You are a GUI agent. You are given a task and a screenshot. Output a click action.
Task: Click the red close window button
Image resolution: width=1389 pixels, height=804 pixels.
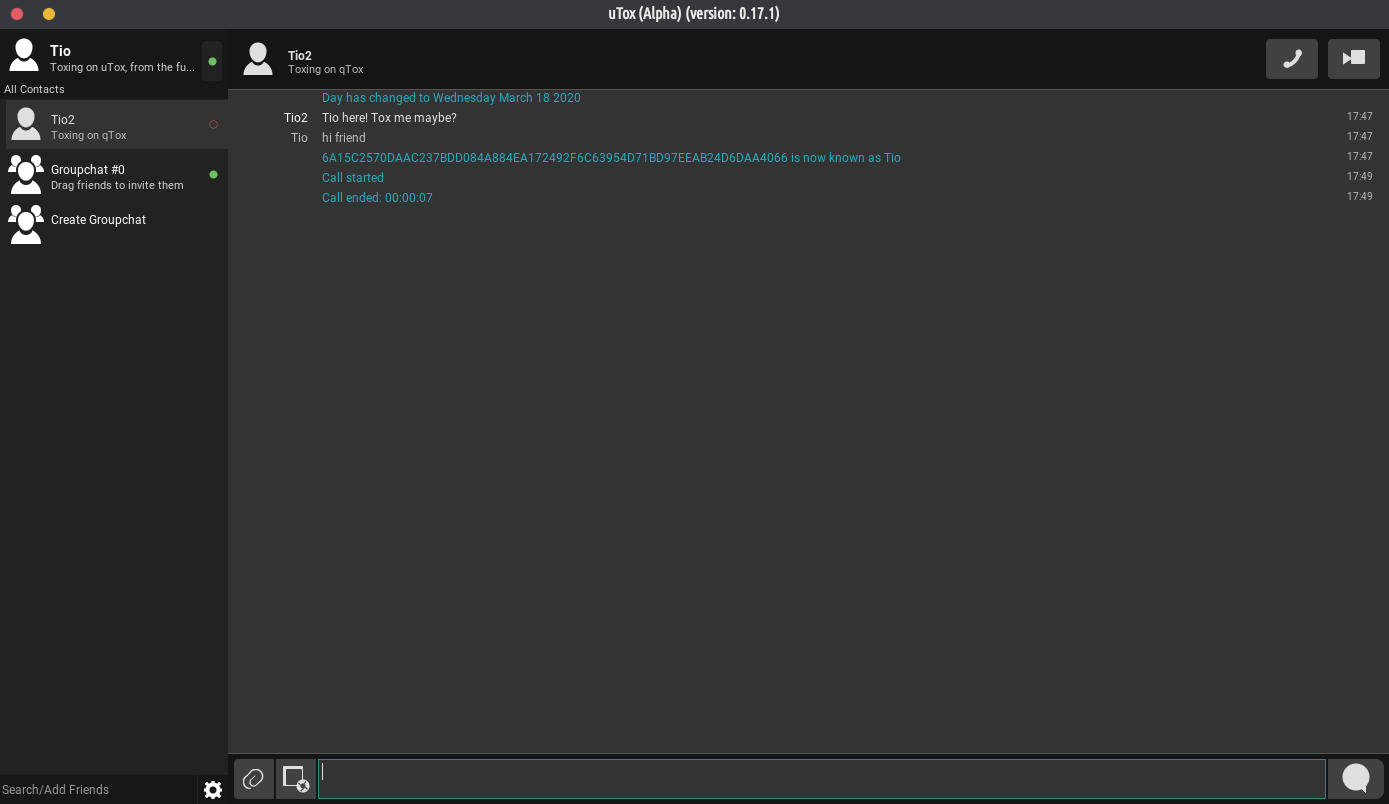17,14
